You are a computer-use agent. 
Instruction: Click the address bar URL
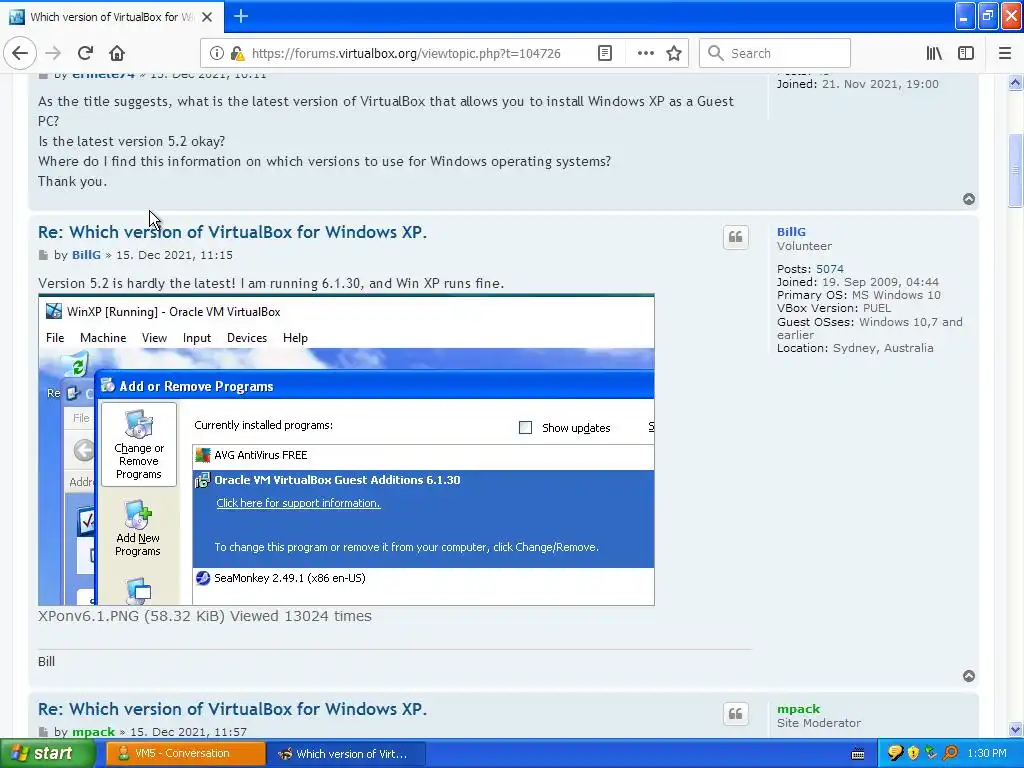click(x=406, y=54)
